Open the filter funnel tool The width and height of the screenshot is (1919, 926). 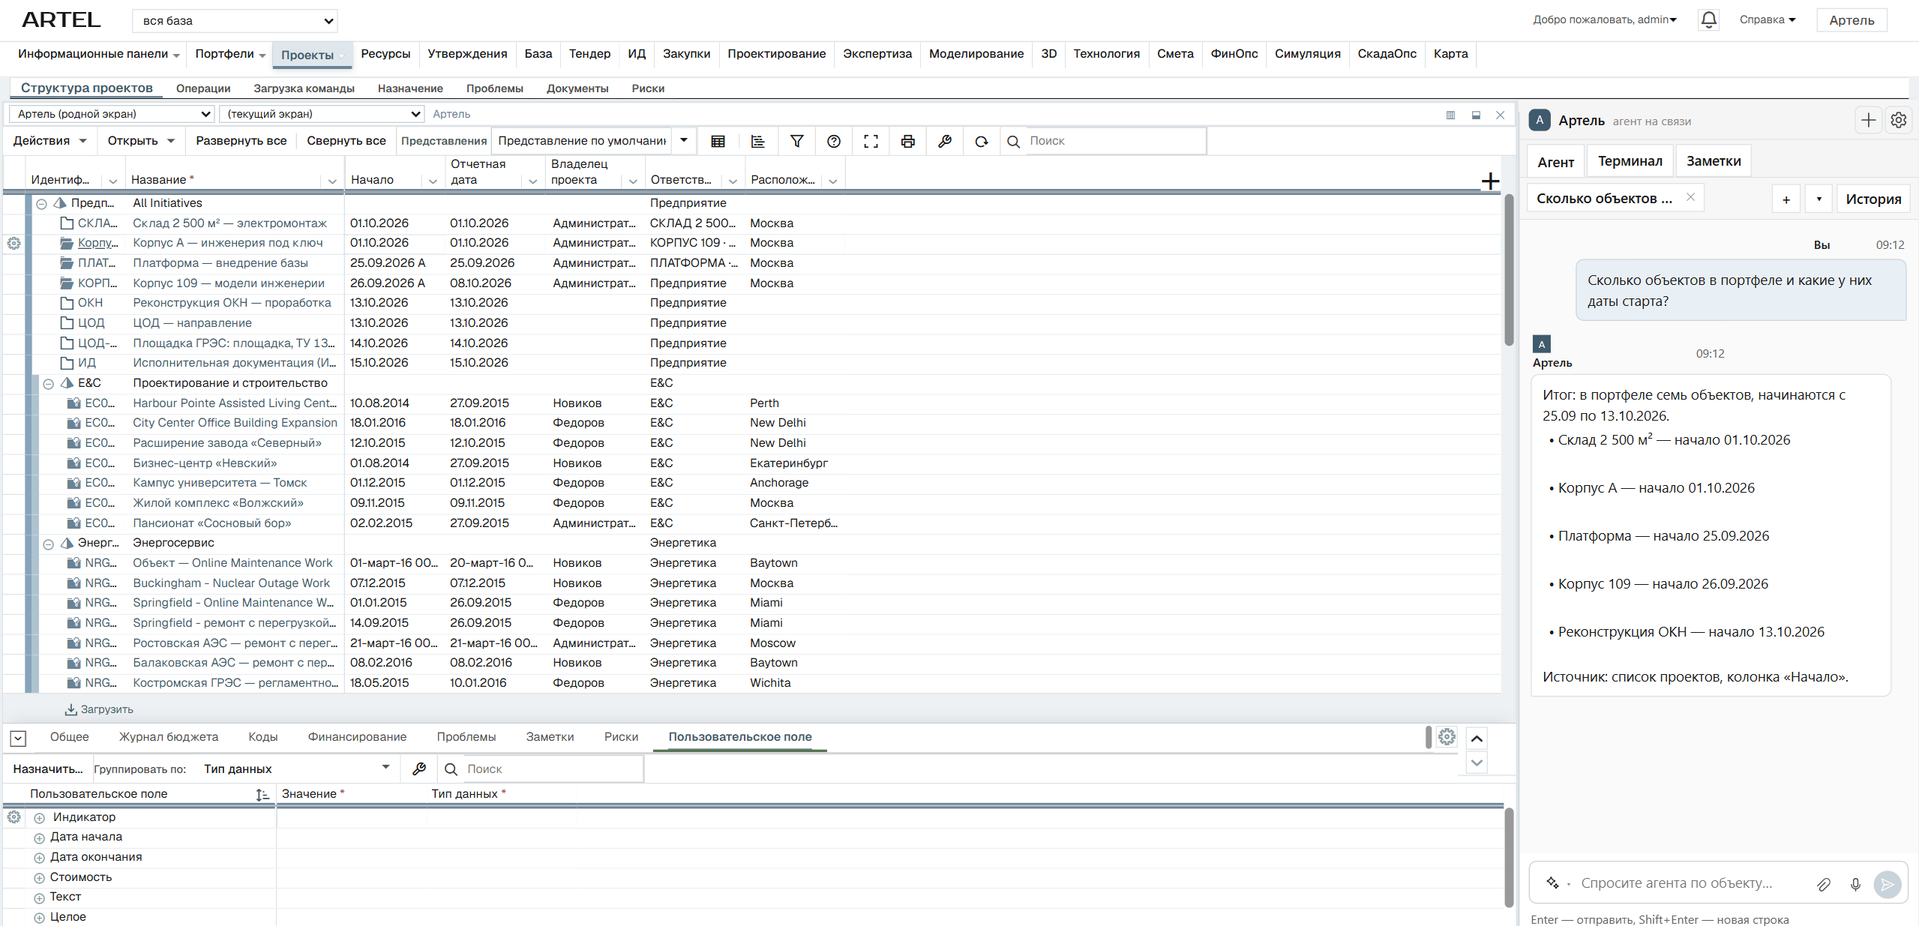click(x=797, y=141)
